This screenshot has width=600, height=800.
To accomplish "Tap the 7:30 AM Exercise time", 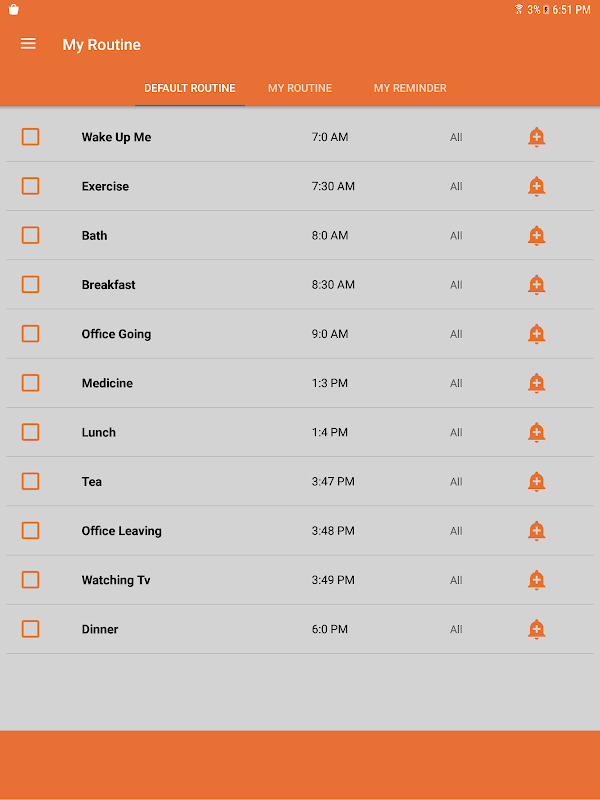I will click(x=333, y=186).
